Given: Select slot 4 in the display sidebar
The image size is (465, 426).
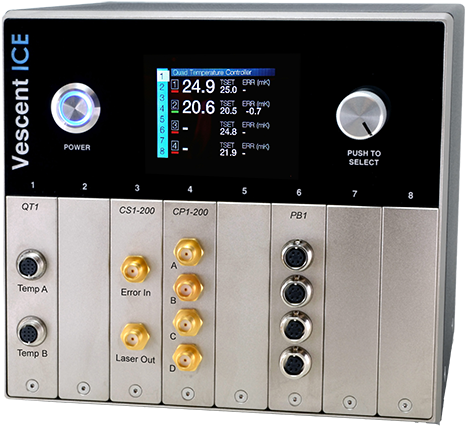Looking at the screenshot, I should (x=162, y=109).
